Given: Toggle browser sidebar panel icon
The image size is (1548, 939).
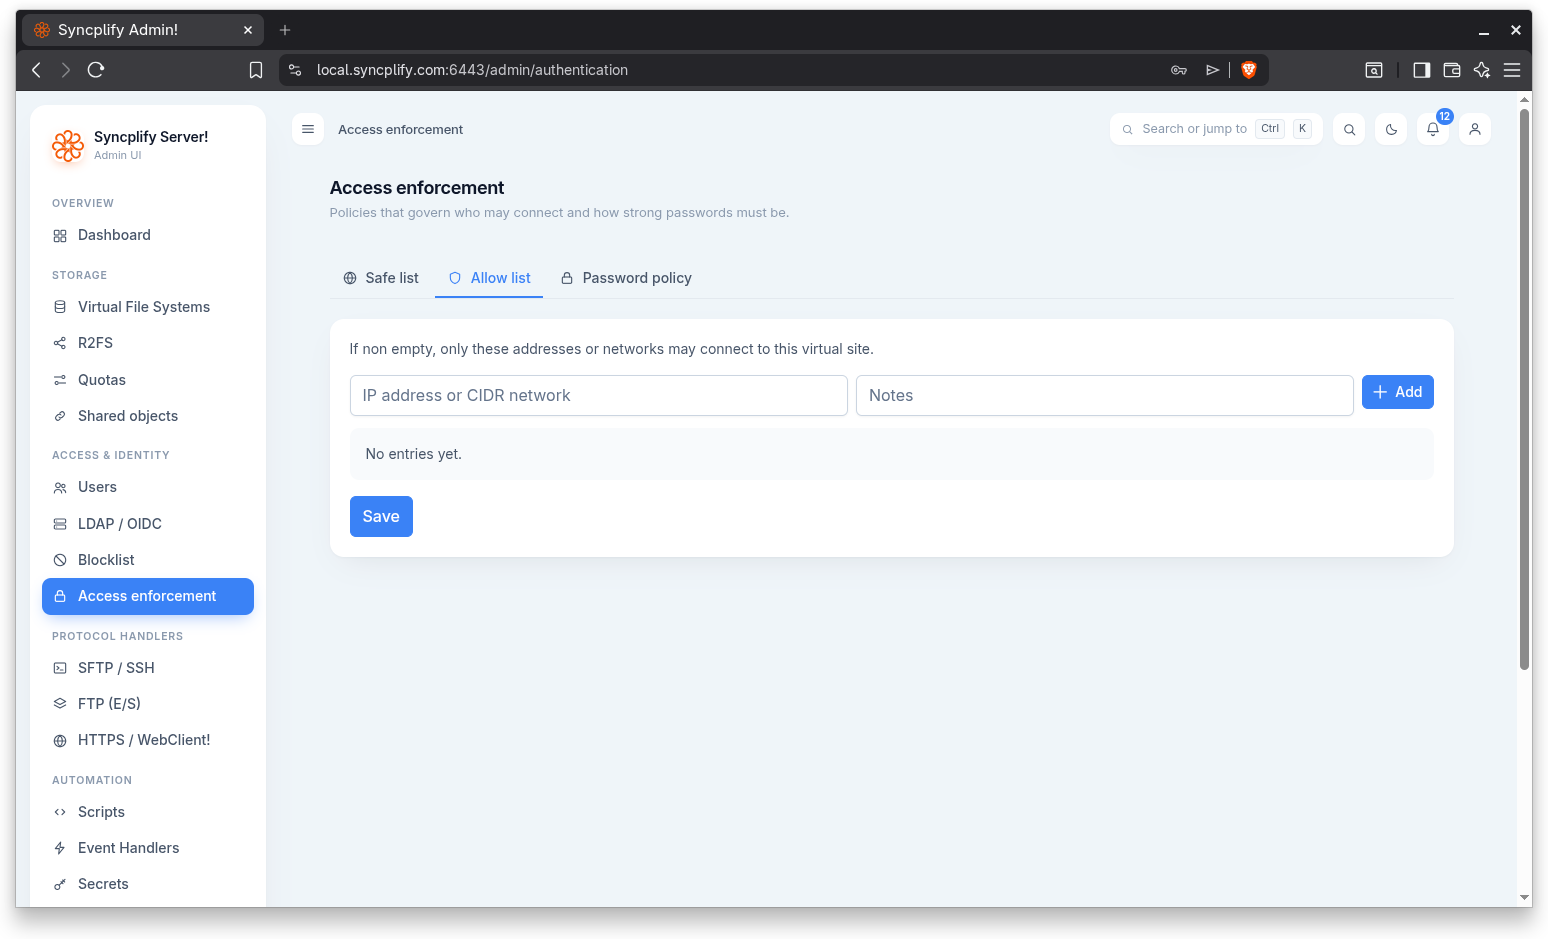Looking at the screenshot, I should tap(1421, 70).
